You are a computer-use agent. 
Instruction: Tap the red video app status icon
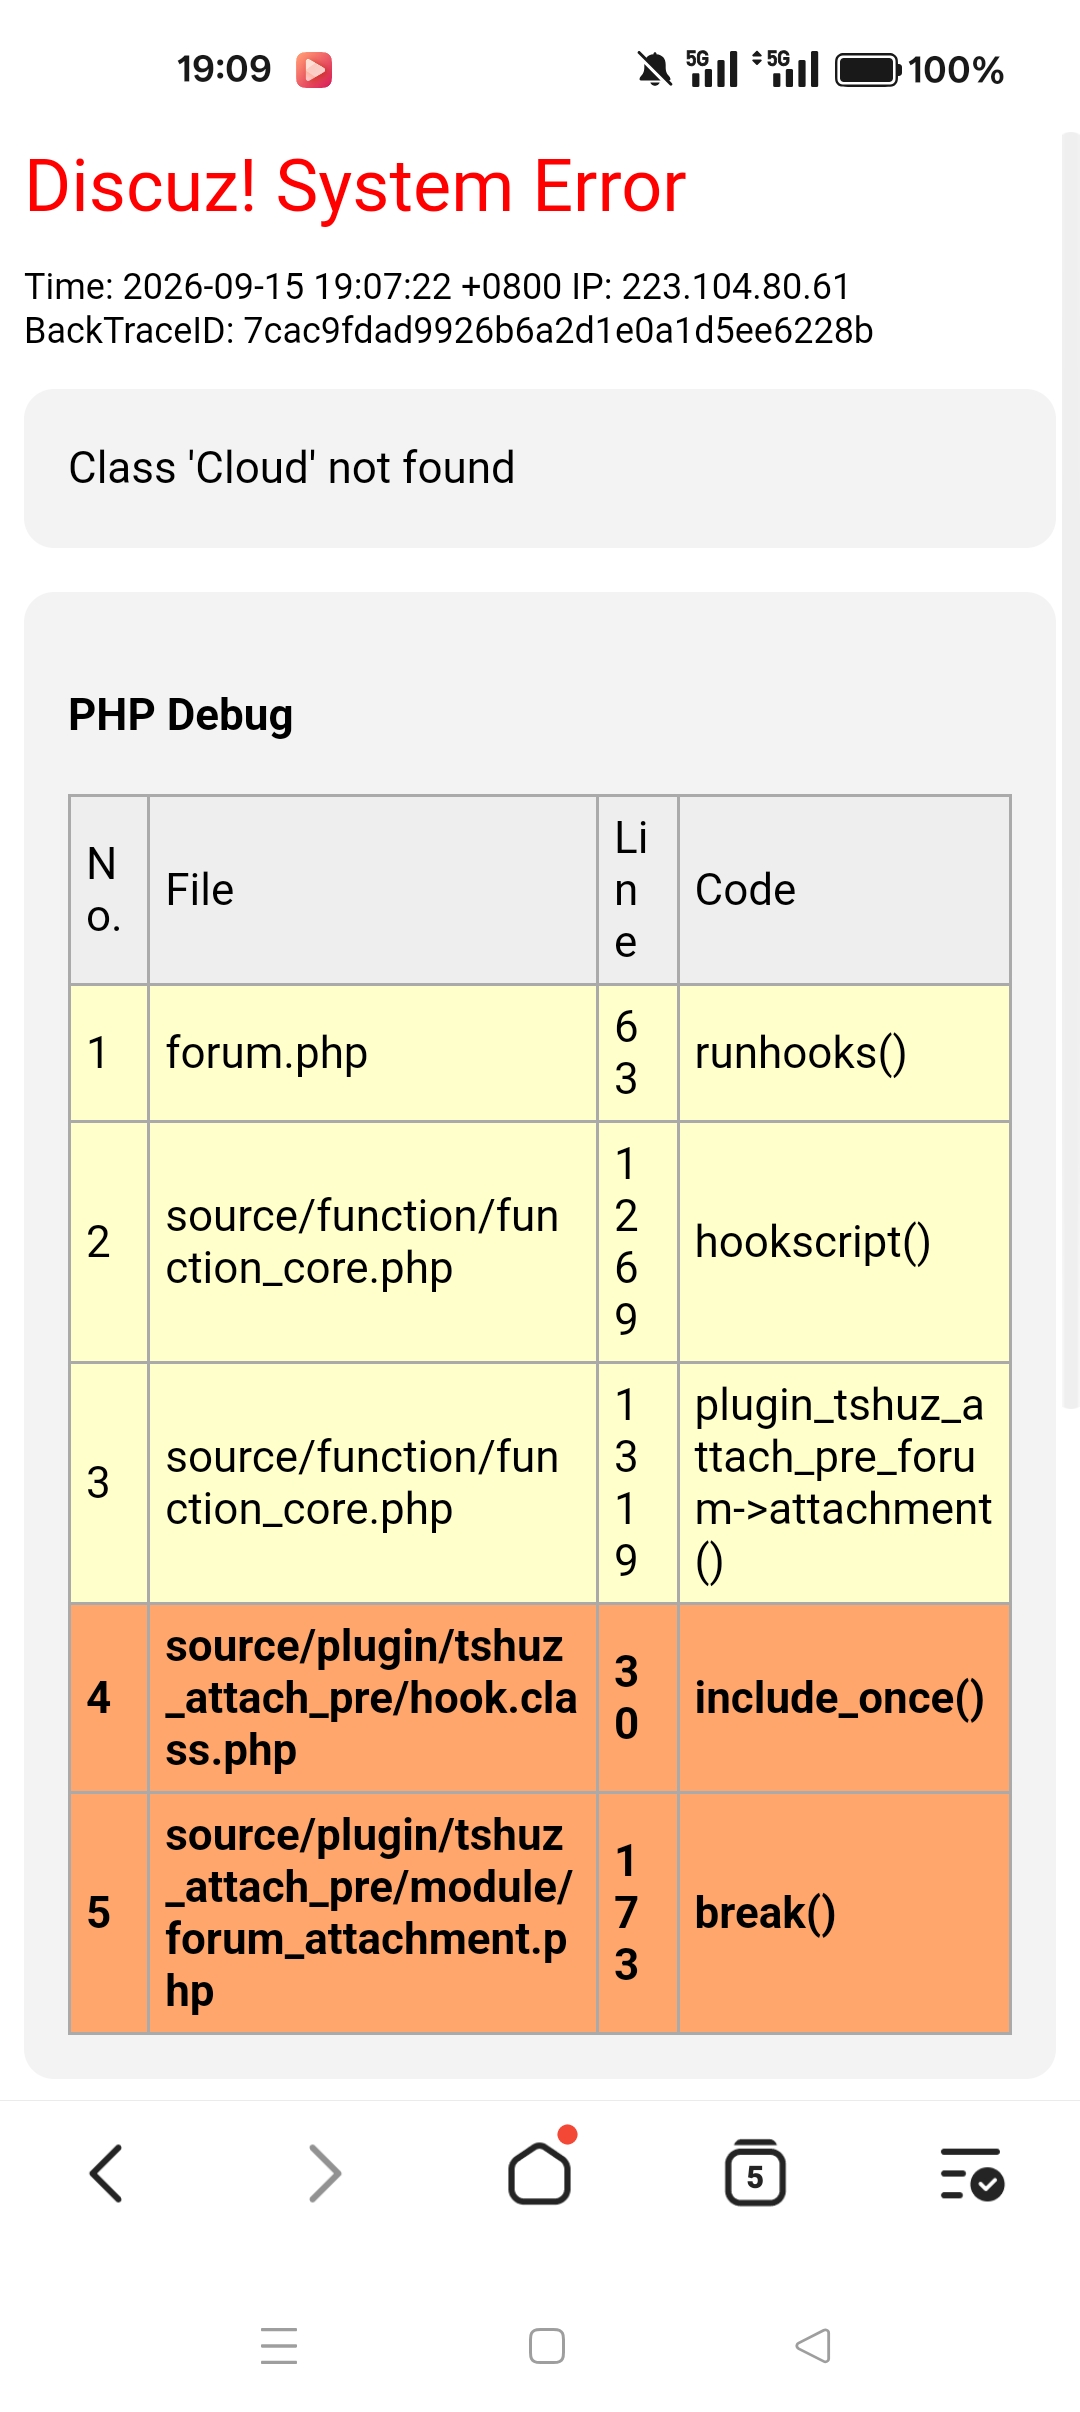314,70
